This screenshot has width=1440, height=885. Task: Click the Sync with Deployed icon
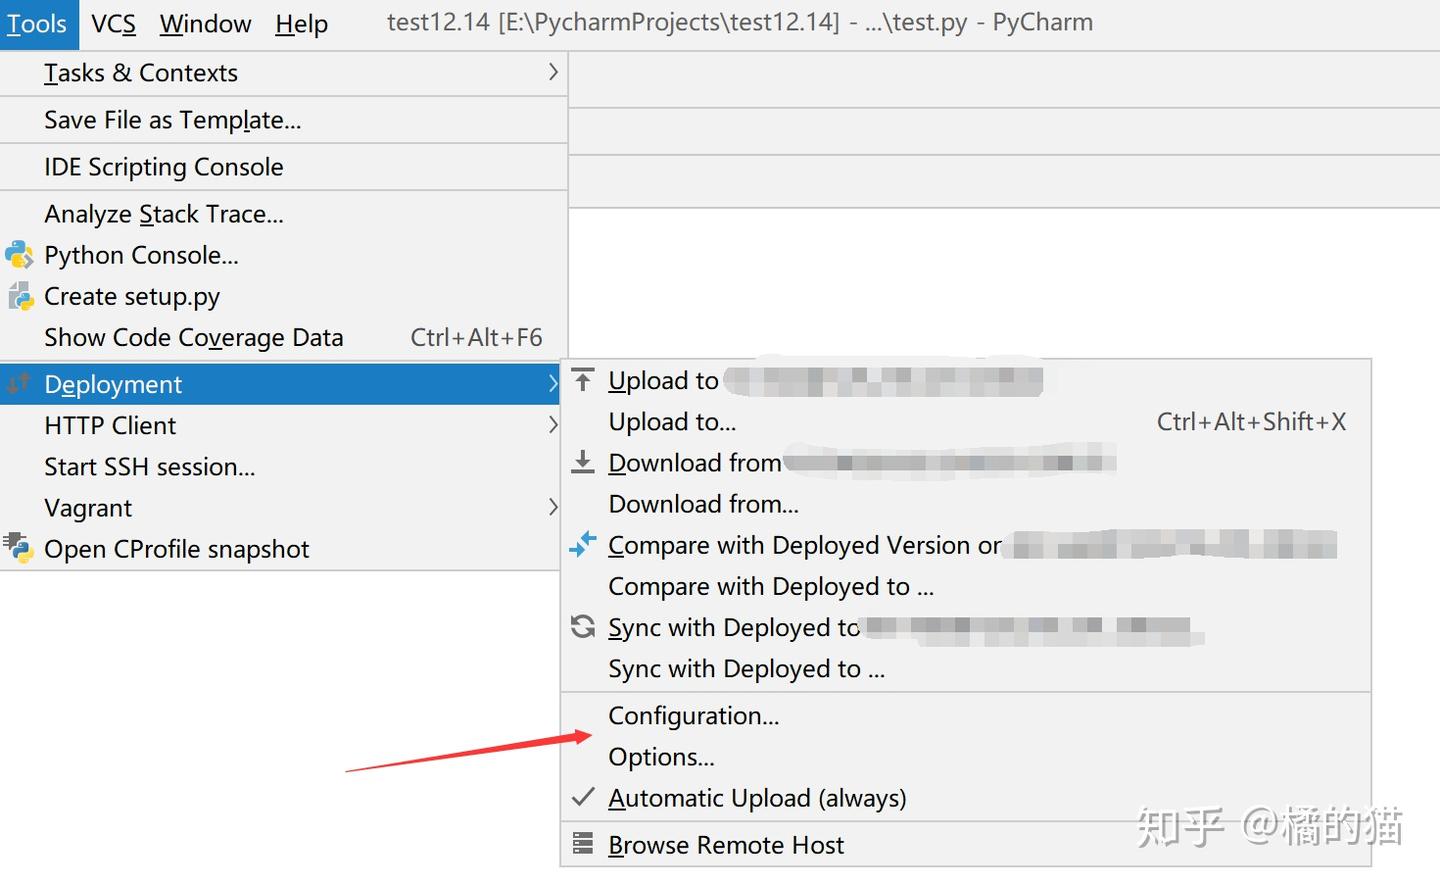point(583,627)
